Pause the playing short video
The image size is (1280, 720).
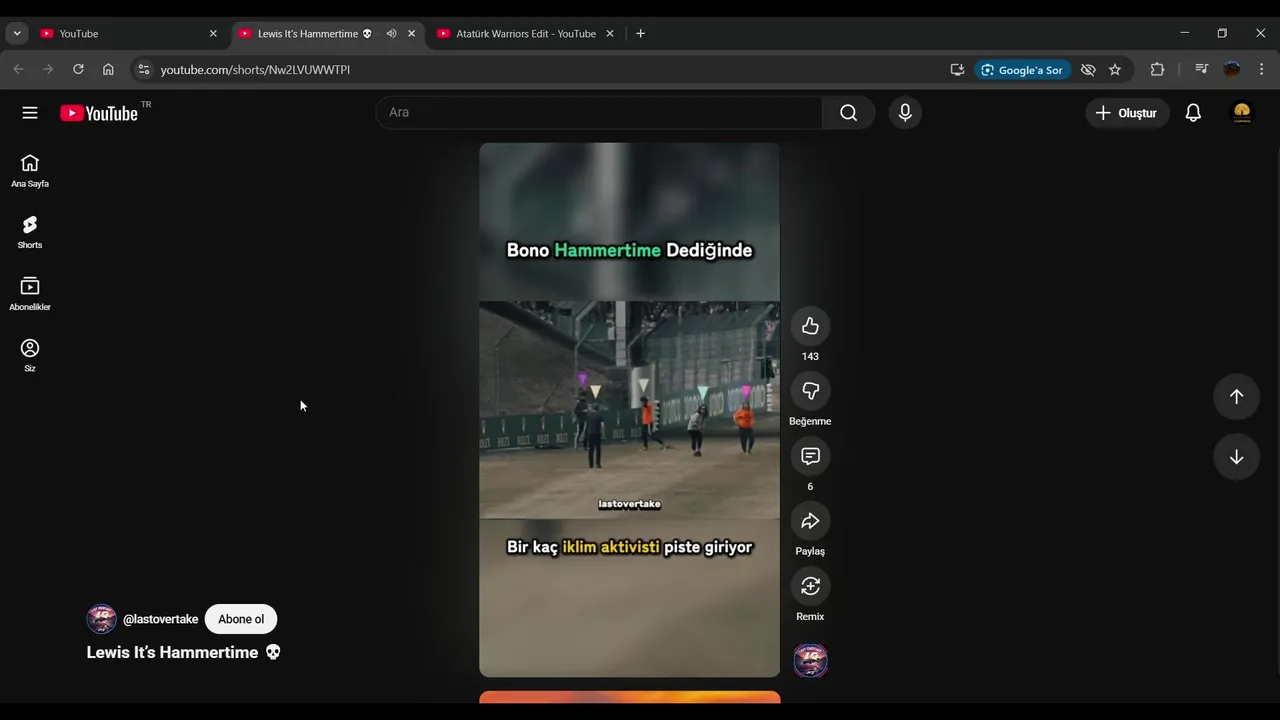(x=629, y=410)
